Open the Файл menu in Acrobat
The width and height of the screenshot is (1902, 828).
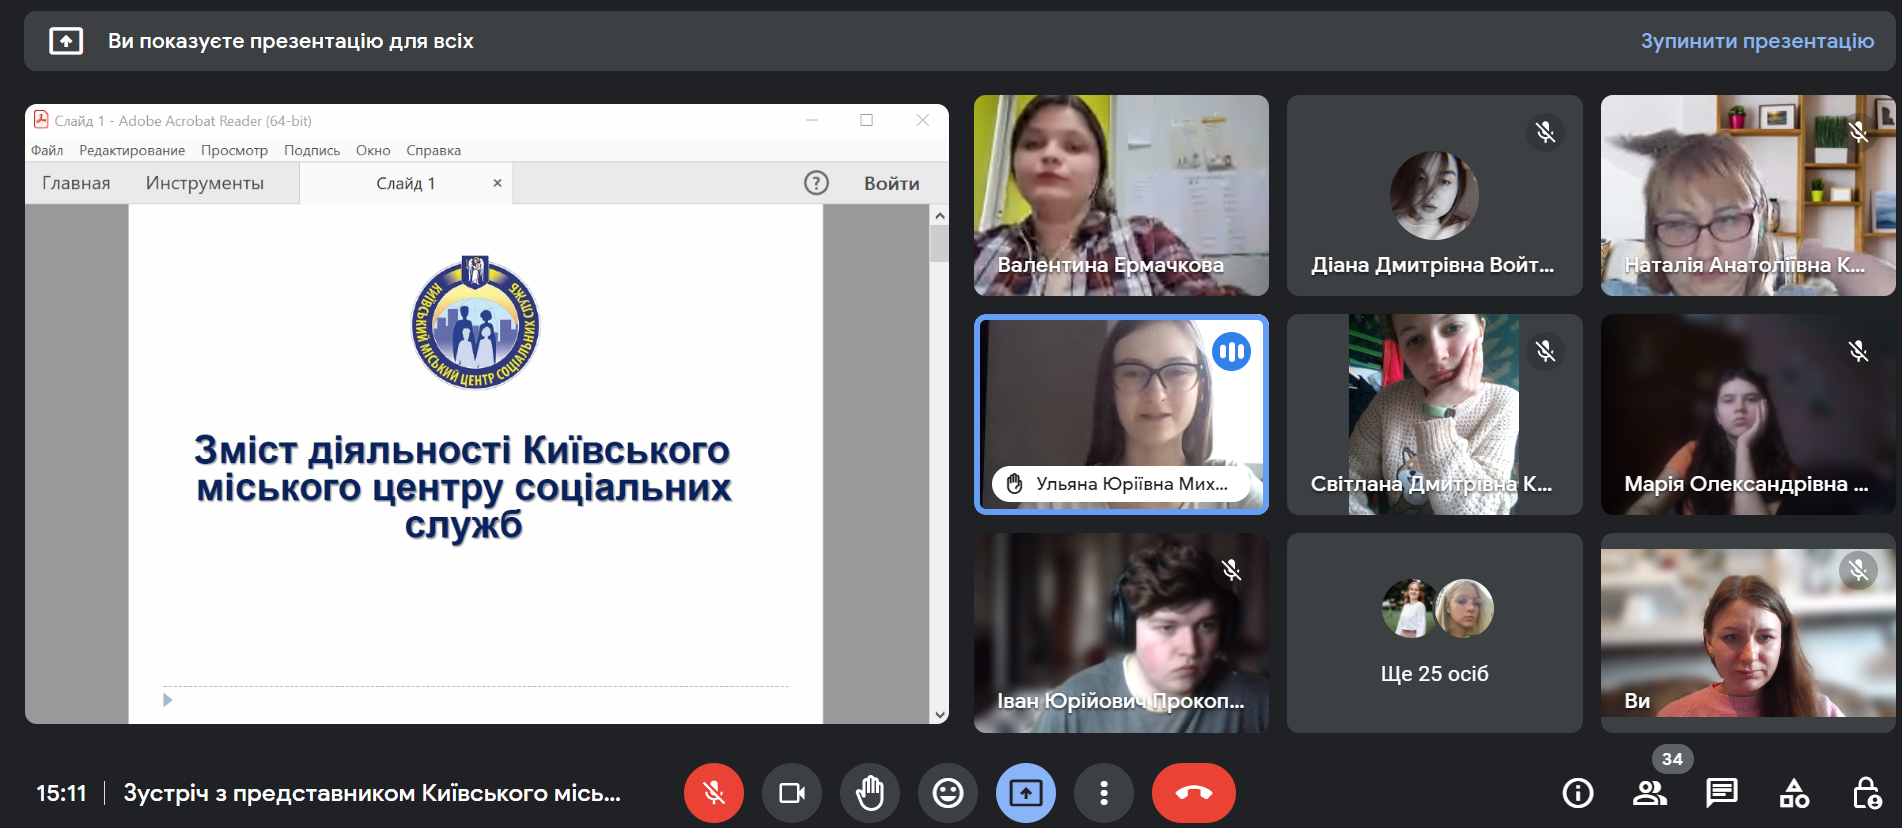point(47,150)
